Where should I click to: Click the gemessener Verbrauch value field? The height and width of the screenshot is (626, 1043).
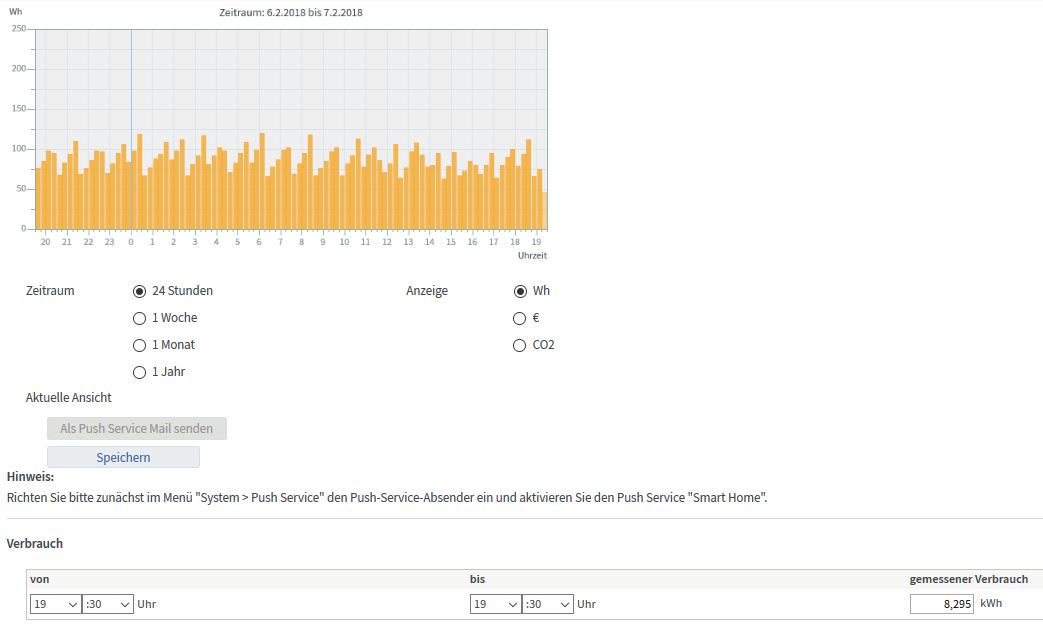pos(941,604)
